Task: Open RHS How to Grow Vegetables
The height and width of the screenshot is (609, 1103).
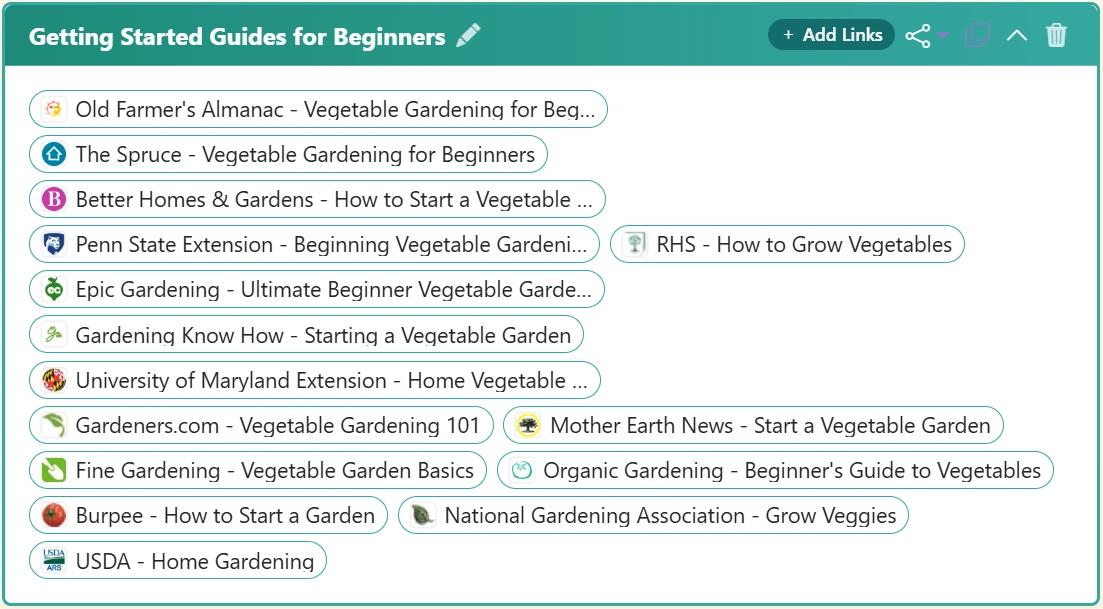Action: (803, 245)
